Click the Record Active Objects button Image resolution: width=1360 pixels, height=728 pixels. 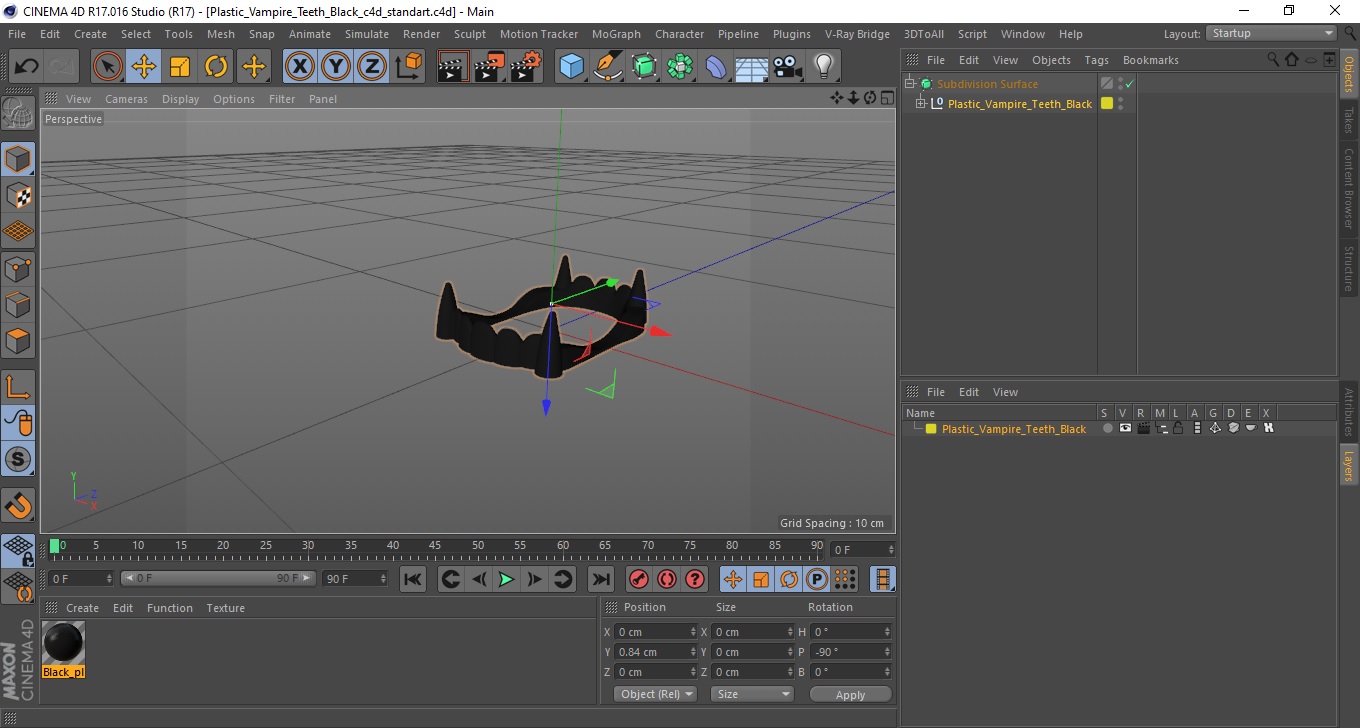click(x=639, y=579)
